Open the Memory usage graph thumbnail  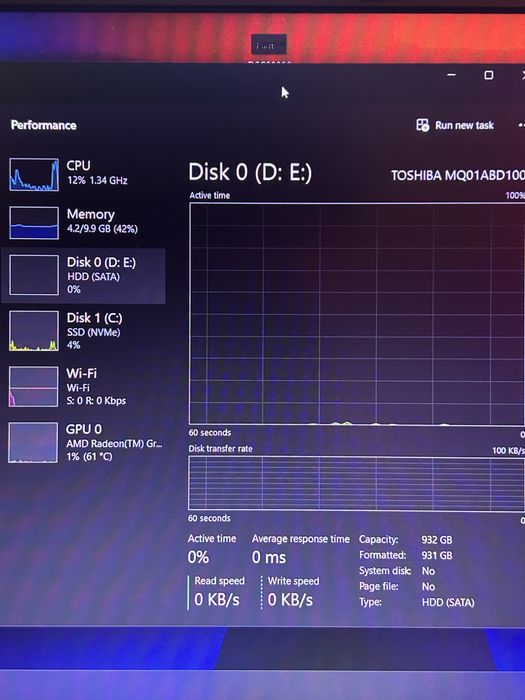click(34, 223)
